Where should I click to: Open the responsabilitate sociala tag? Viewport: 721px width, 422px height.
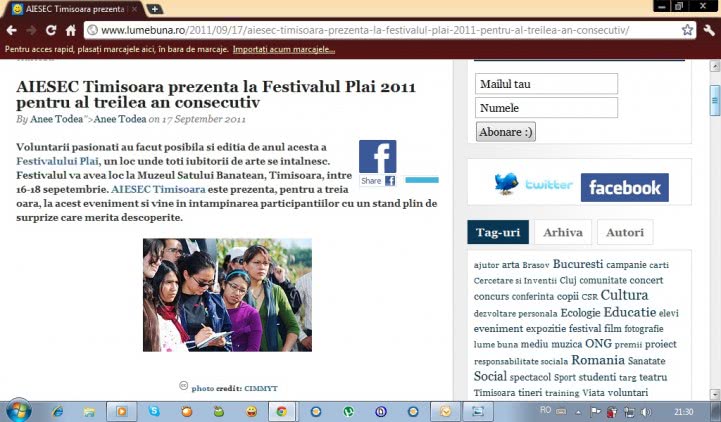click(x=521, y=361)
